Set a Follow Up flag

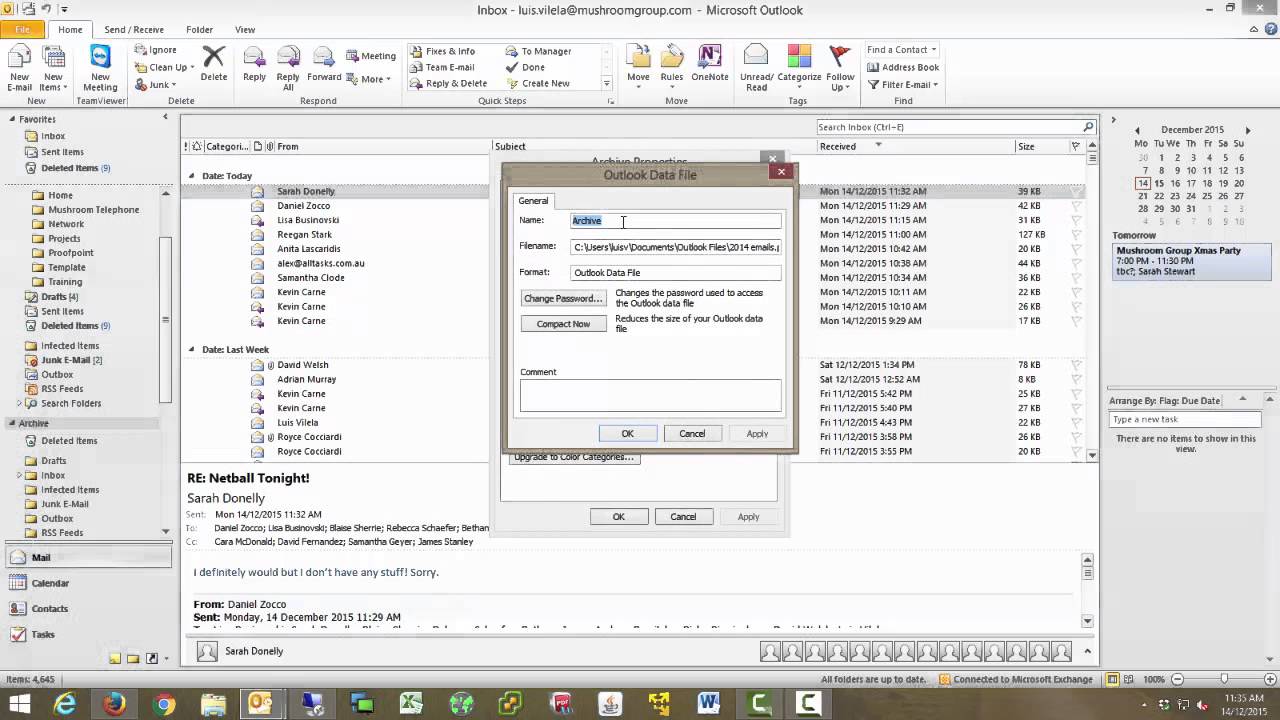(x=840, y=68)
